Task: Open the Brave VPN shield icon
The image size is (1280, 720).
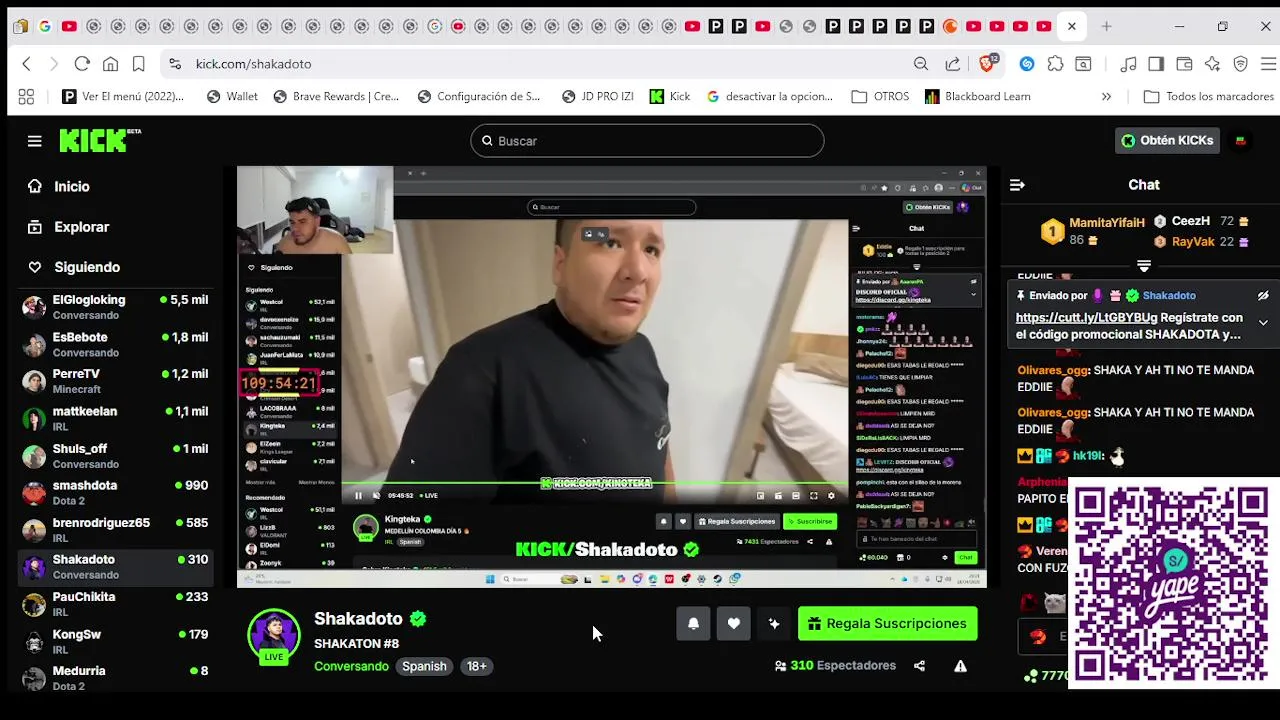Action: click(x=1240, y=64)
